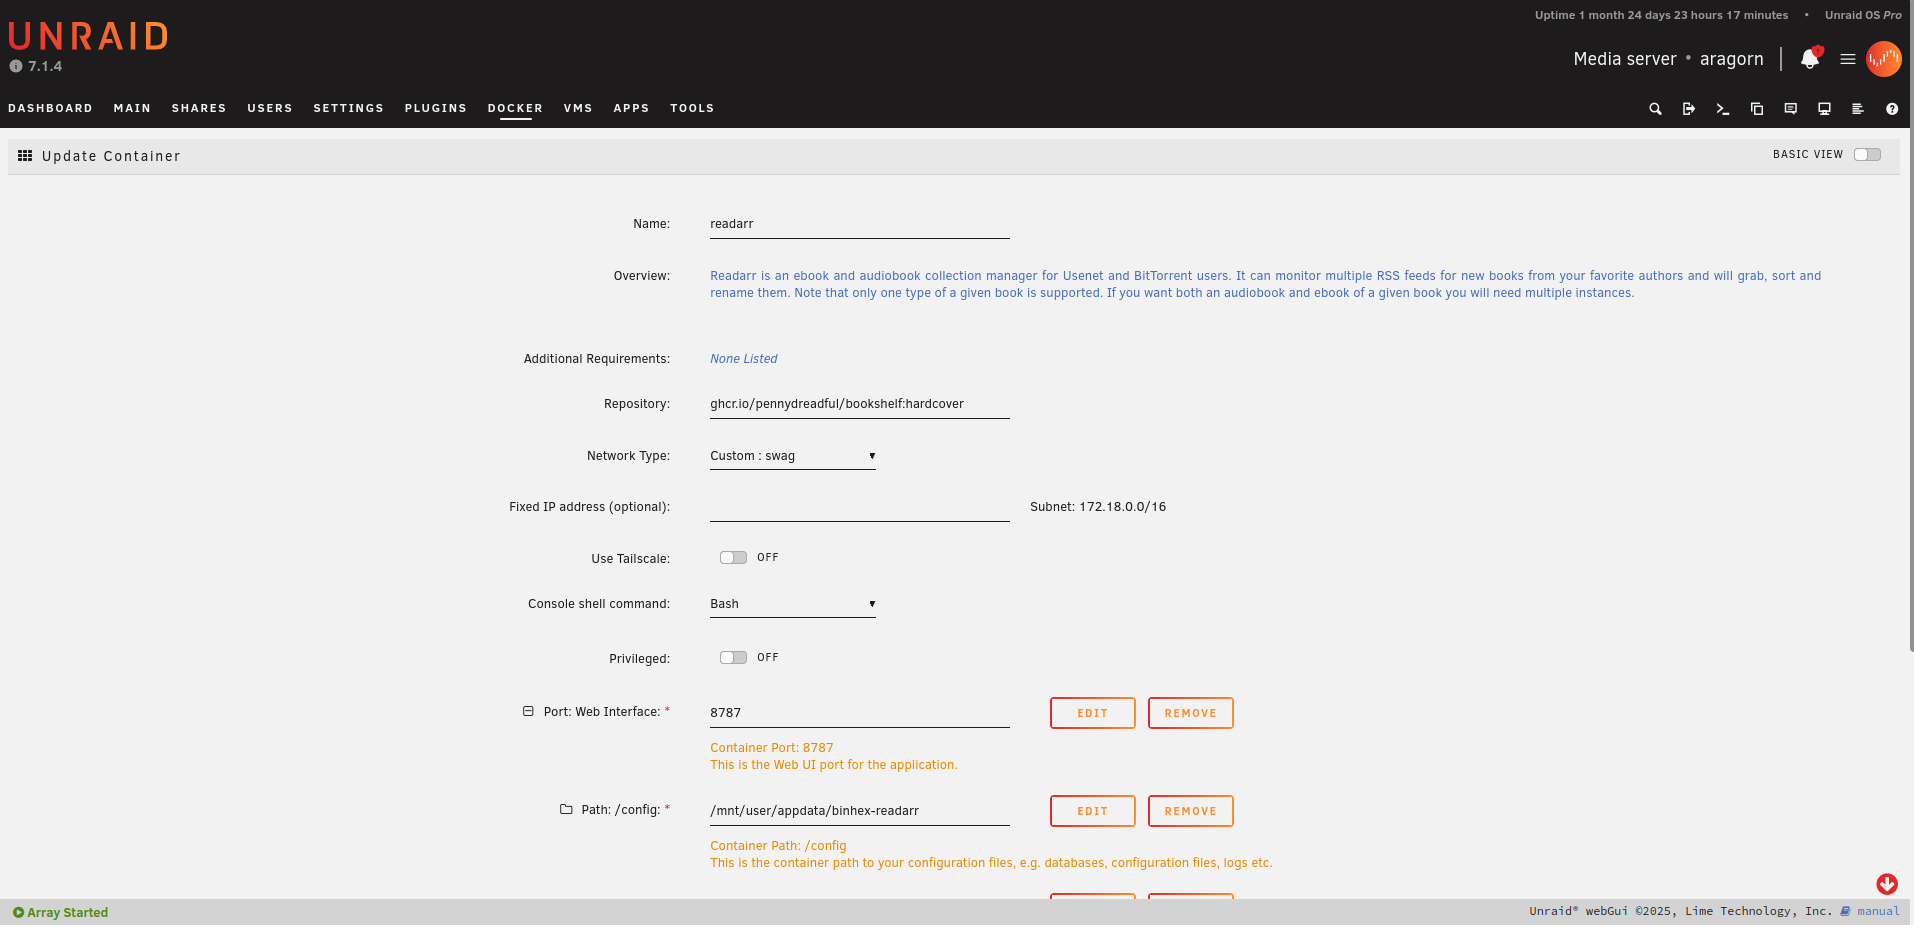
Task: Toggle the Basic View switch
Action: [1867, 154]
